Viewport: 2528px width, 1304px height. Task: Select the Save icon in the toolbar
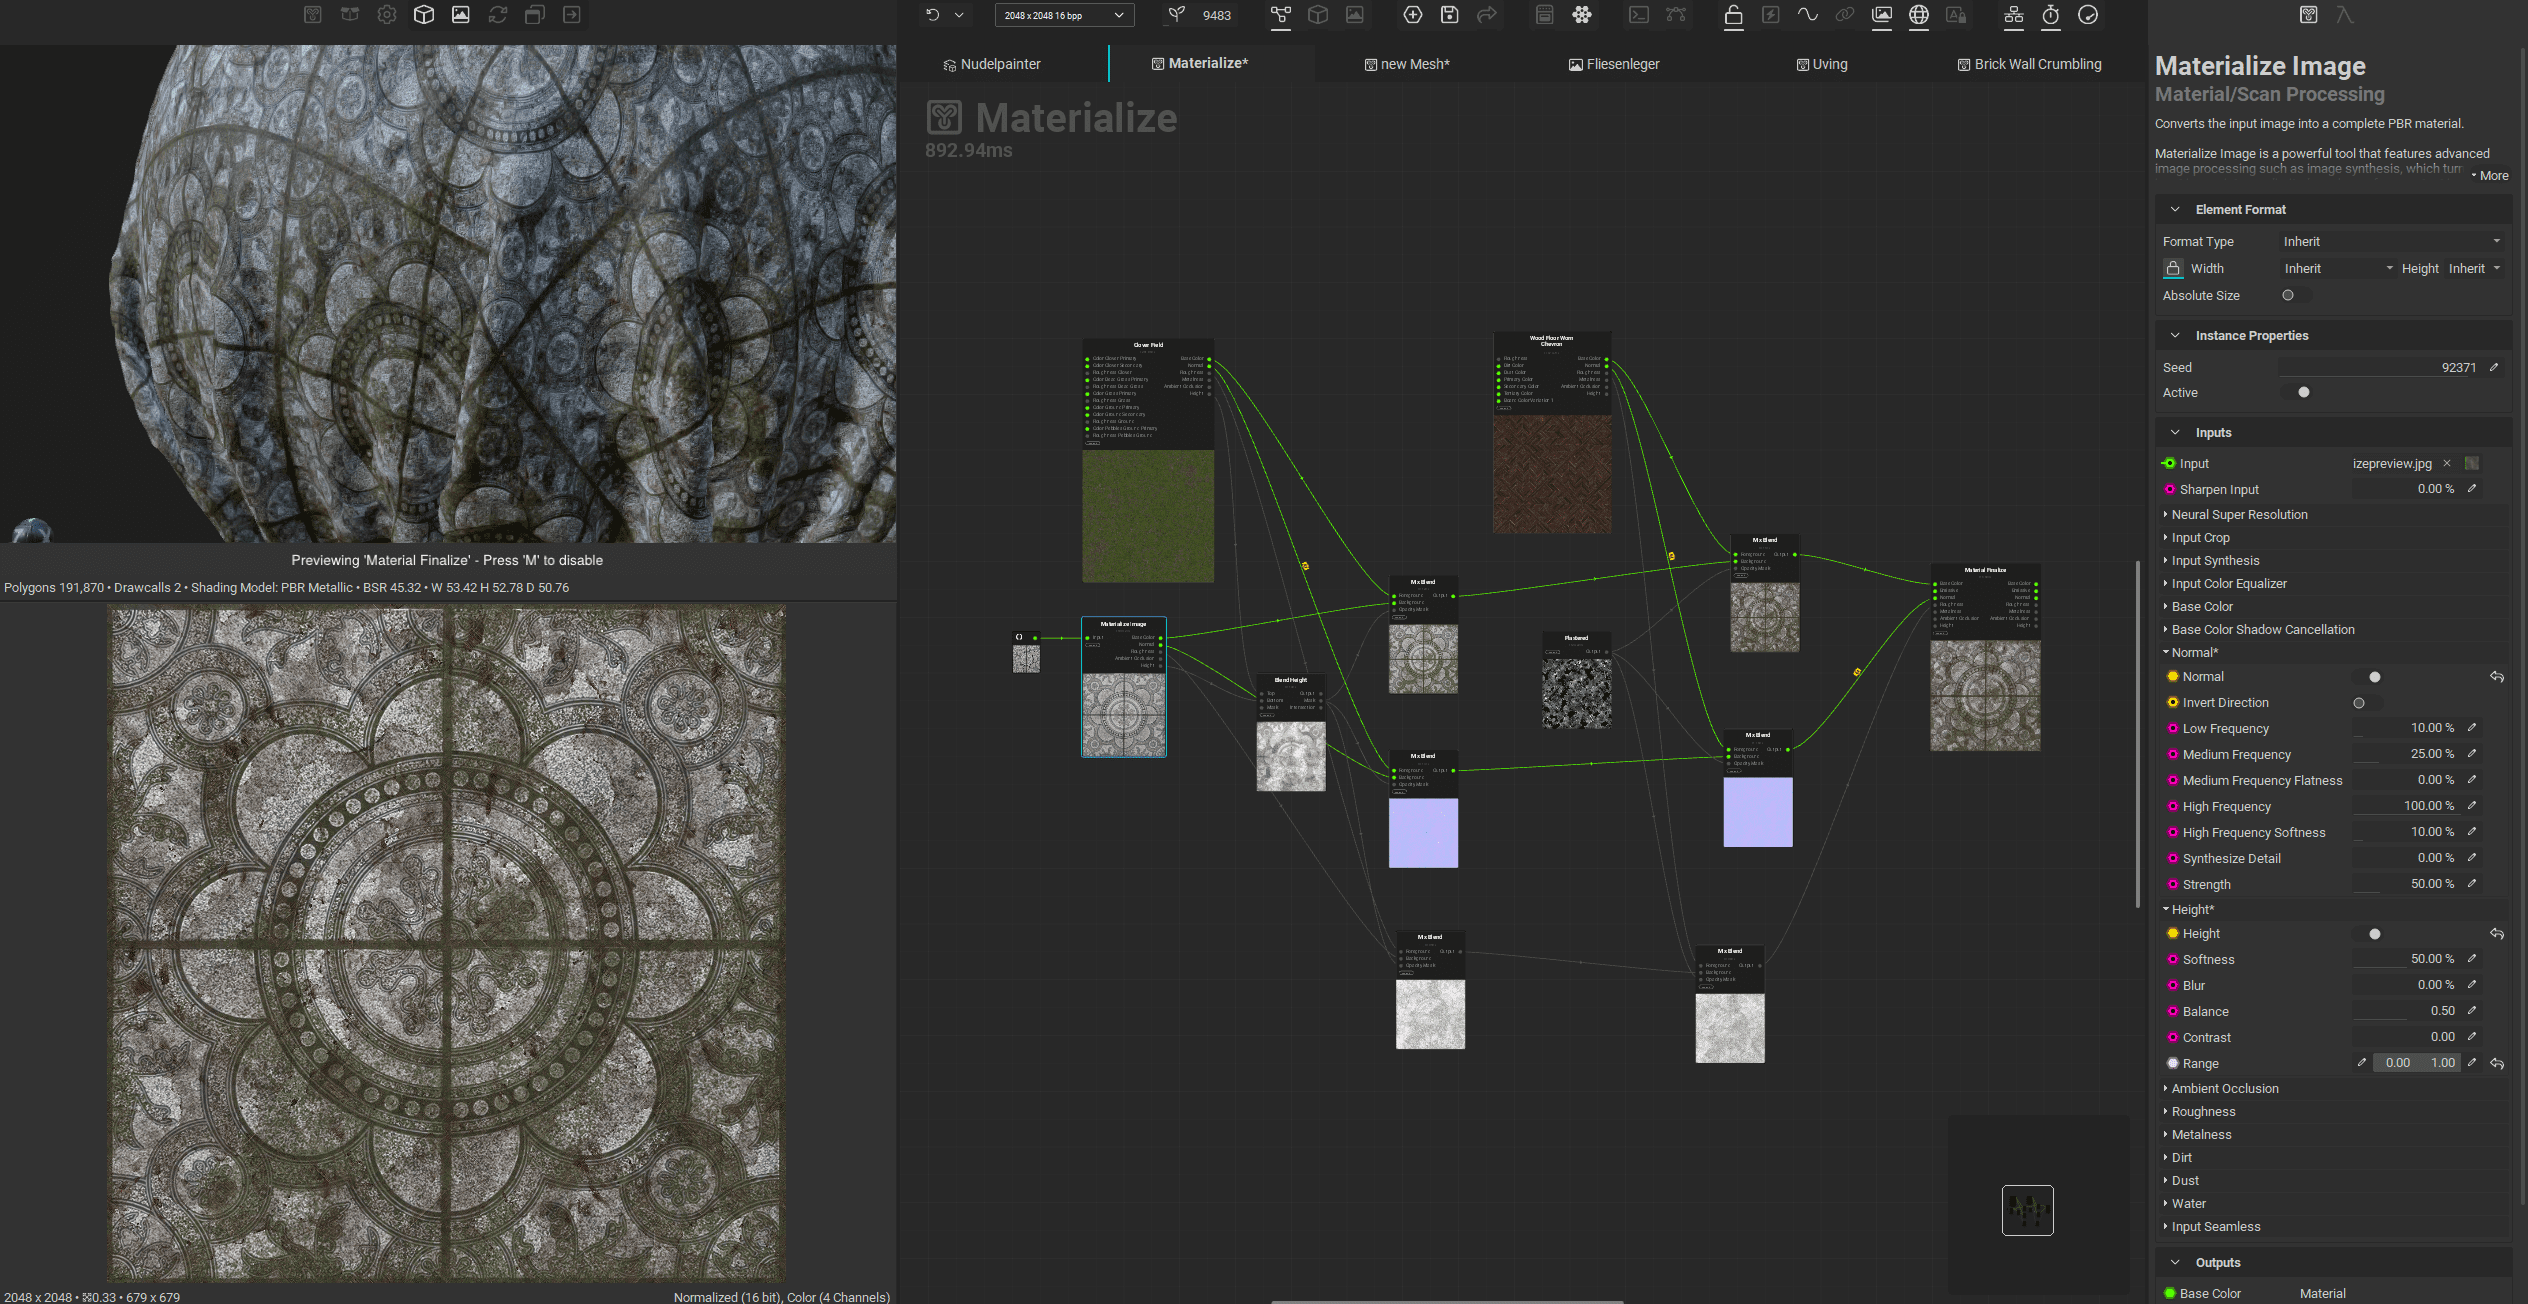pyautogui.click(x=1450, y=15)
